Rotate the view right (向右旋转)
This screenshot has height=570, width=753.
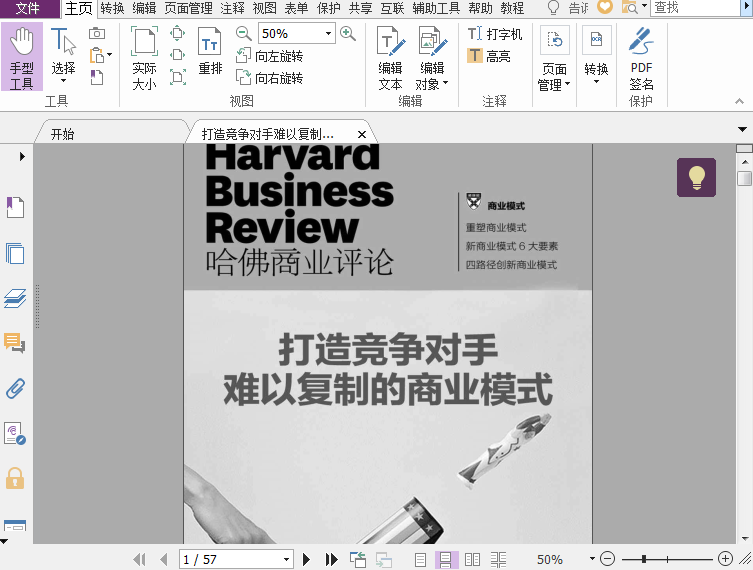click(x=270, y=78)
